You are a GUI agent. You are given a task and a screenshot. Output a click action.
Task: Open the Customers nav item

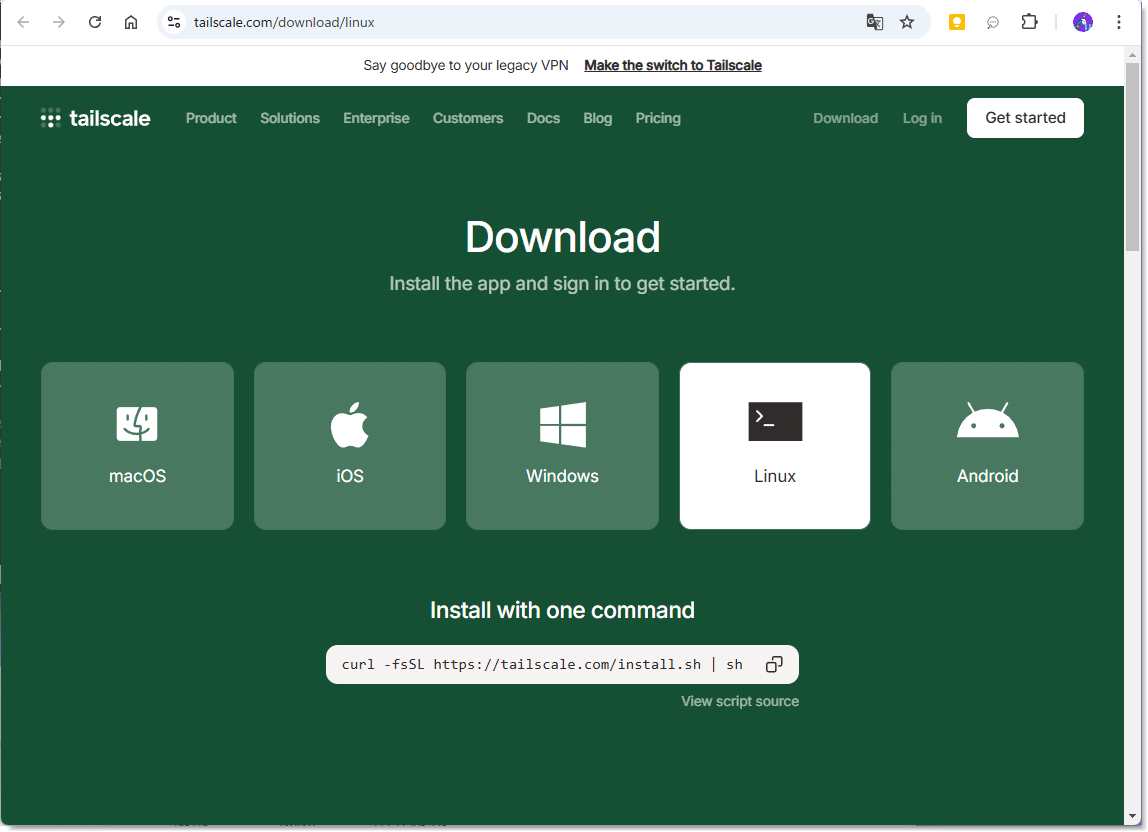[x=468, y=118]
